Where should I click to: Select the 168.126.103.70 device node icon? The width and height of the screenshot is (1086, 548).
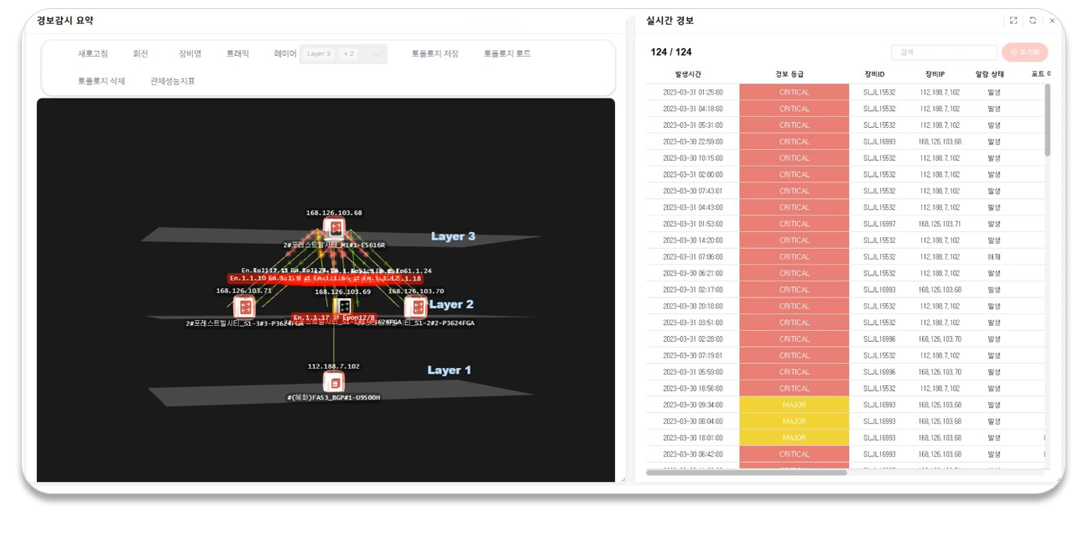(415, 306)
